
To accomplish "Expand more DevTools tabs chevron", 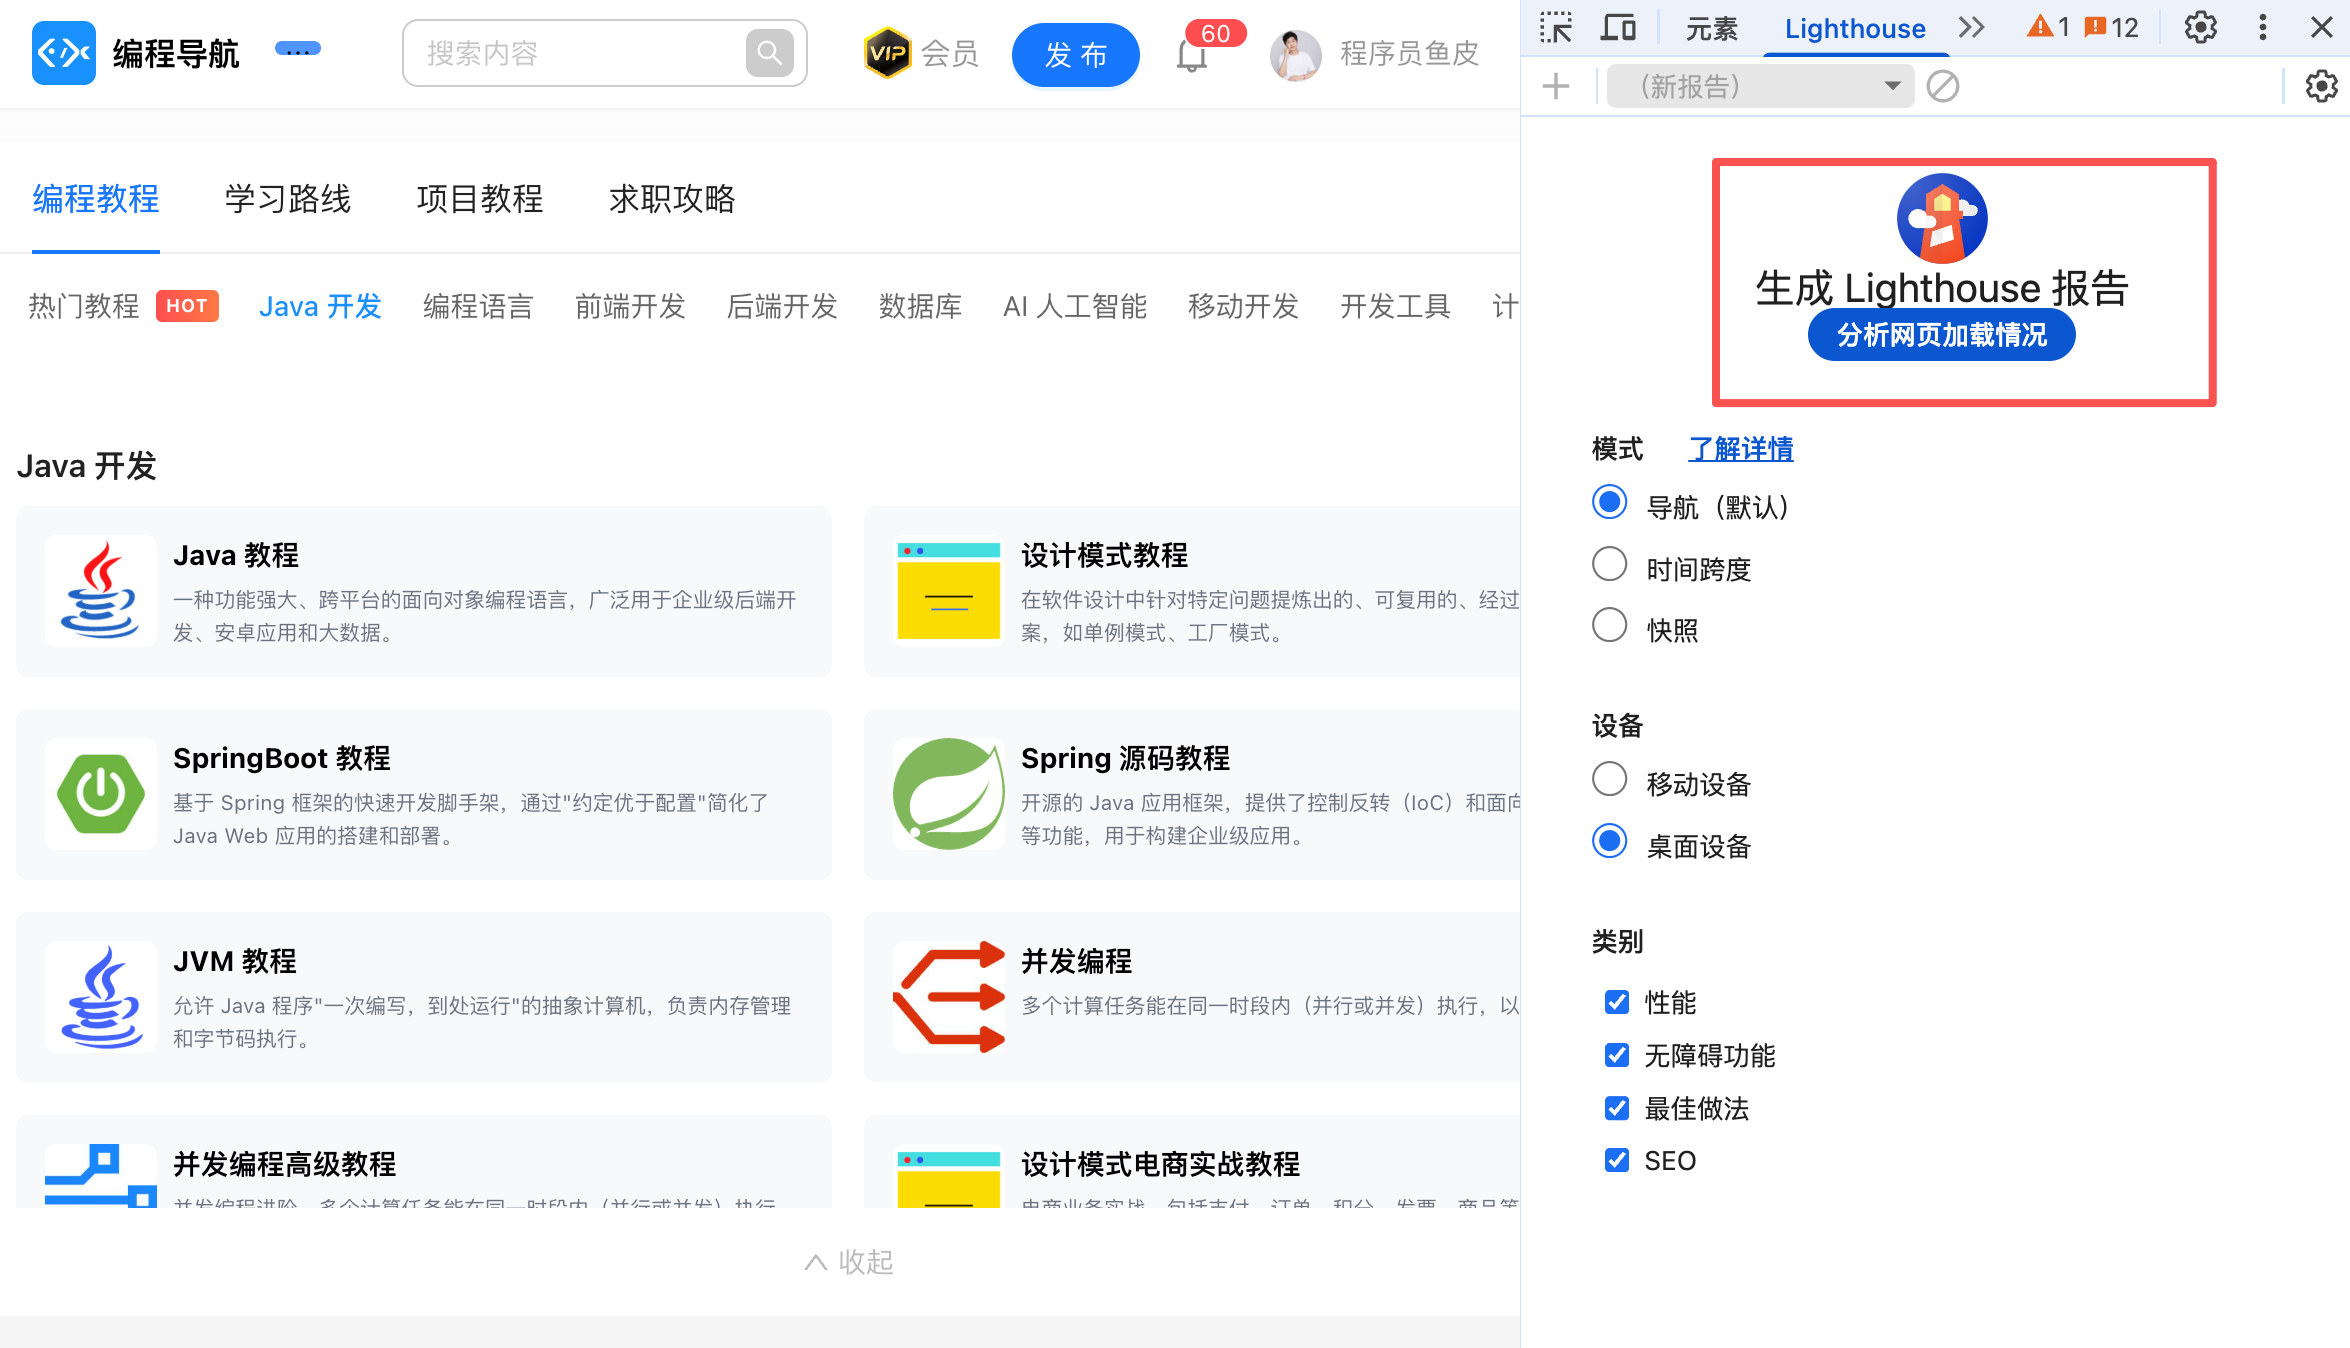I will (x=1971, y=28).
